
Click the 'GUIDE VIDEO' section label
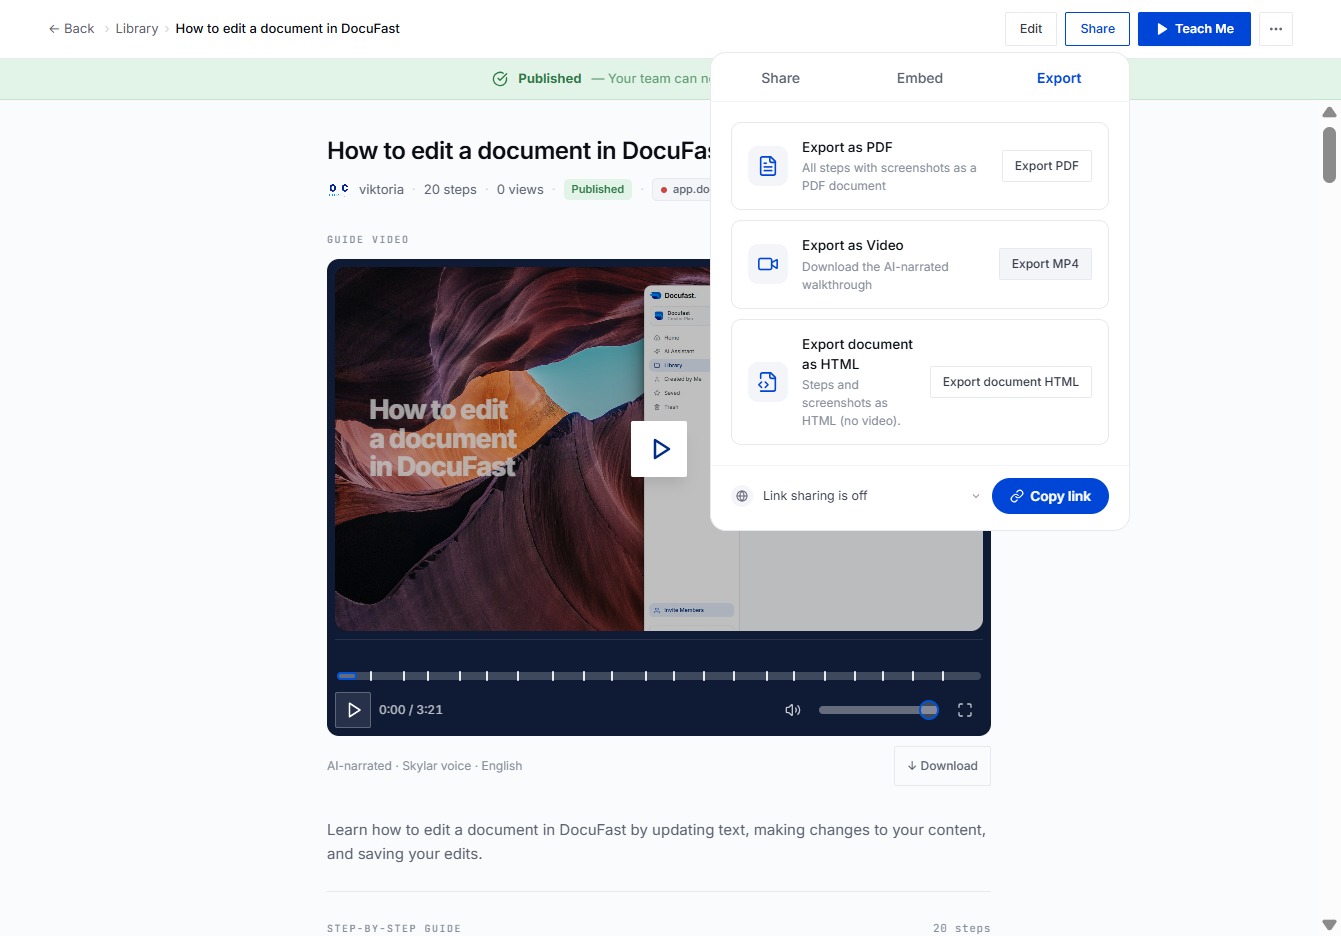tap(368, 240)
